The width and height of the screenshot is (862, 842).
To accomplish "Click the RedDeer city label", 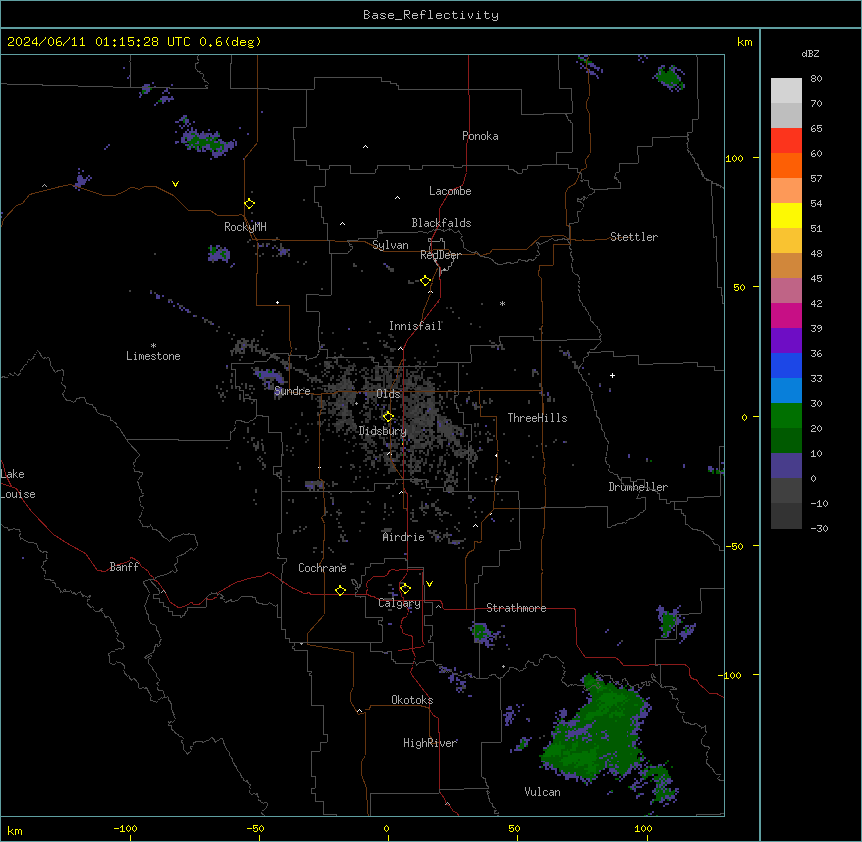I will (440, 255).
